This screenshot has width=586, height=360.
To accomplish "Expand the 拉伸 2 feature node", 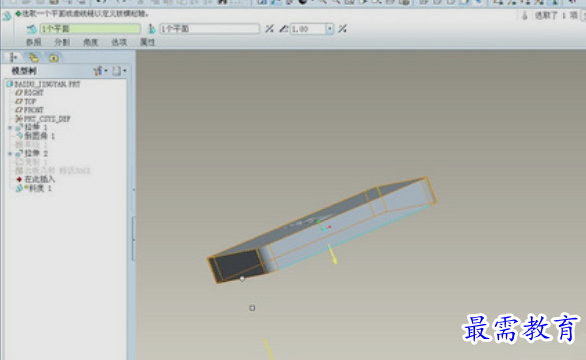I will coord(10,153).
